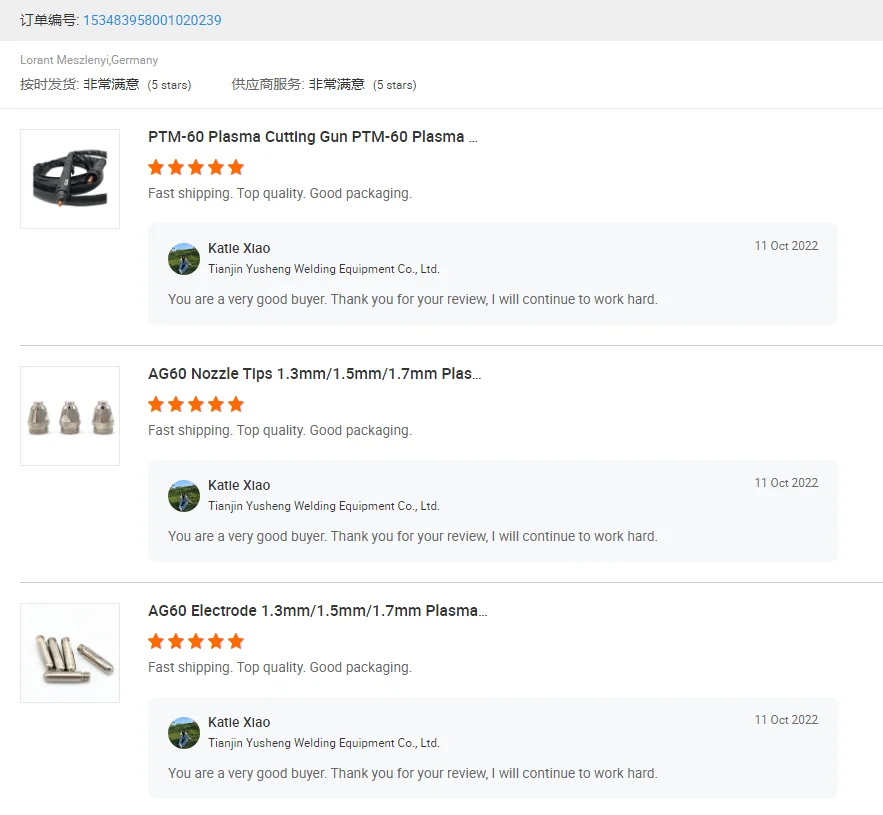Open Tianjin Yusheng company name in PTM-60 reply
This screenshot has height=815, width=883.
324,269
